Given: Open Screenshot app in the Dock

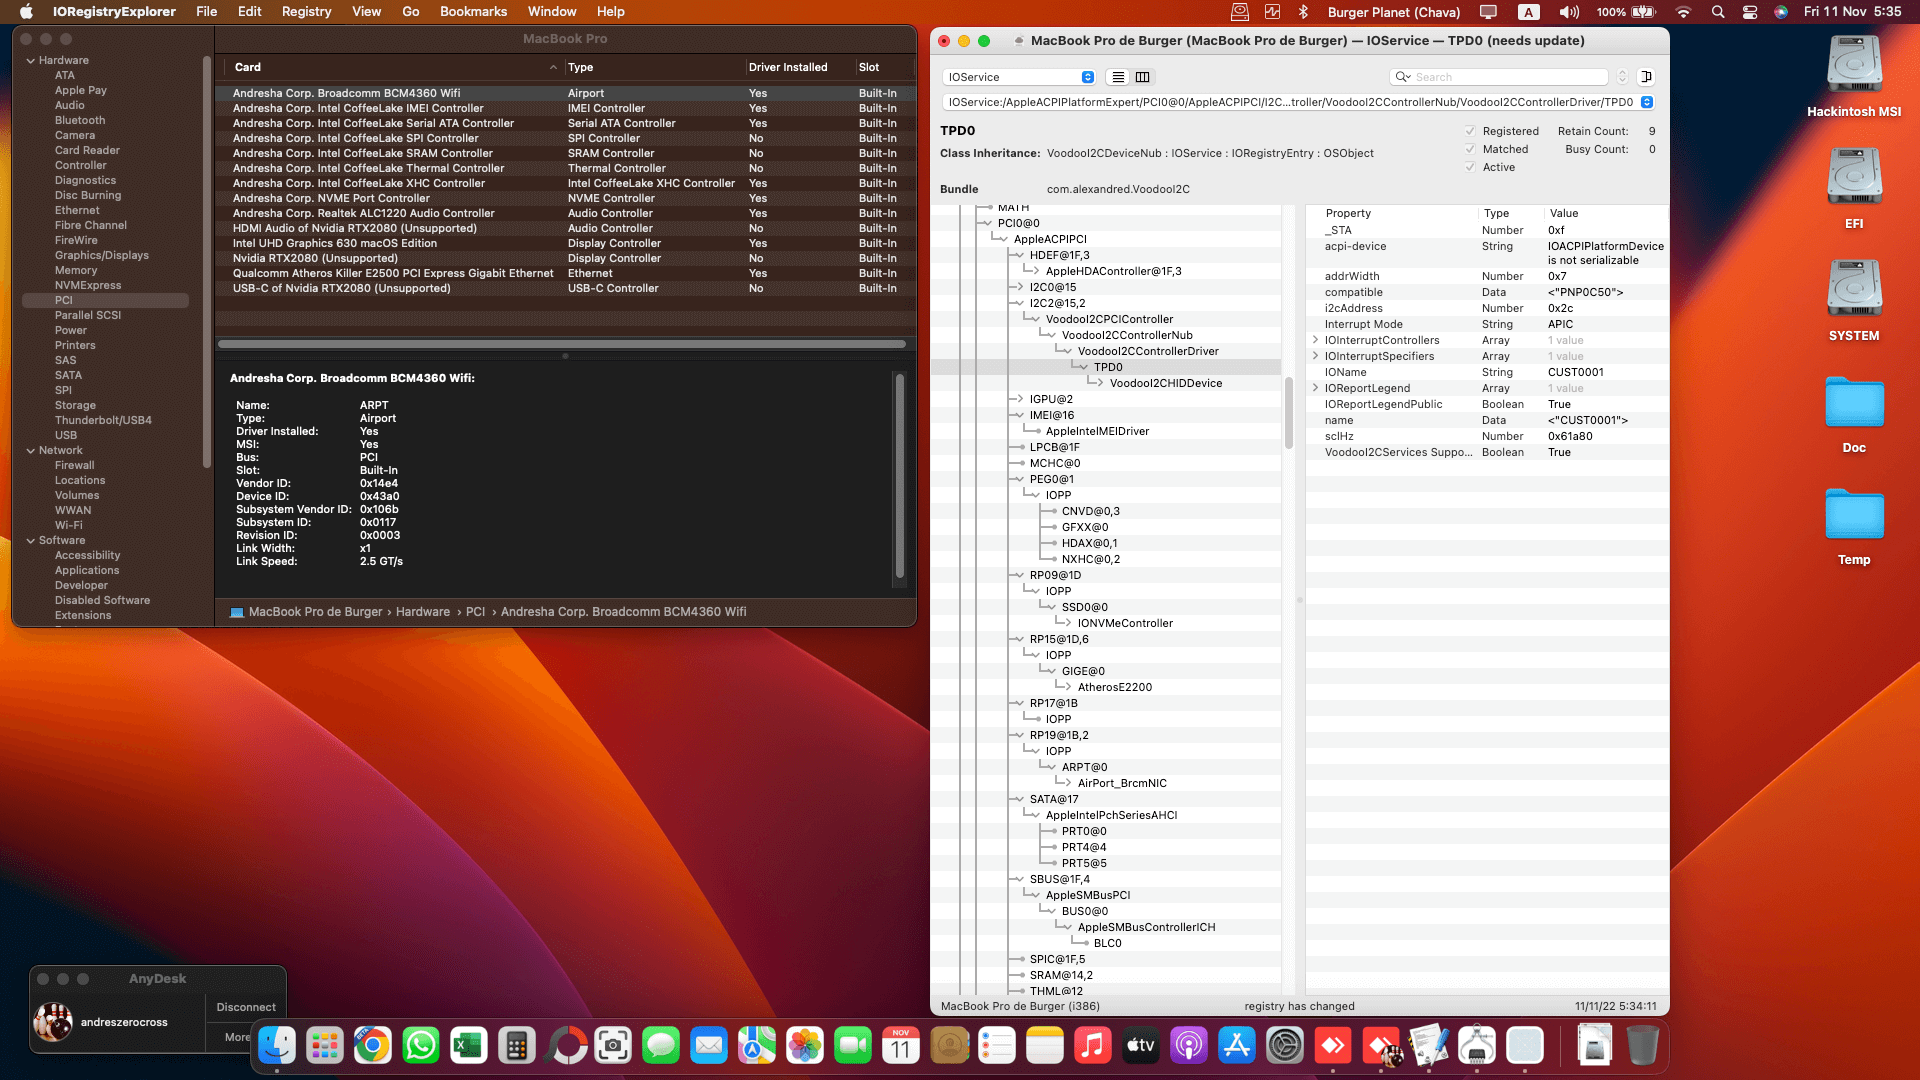Looking at the screenshot, I should [x=613, y=1046].
